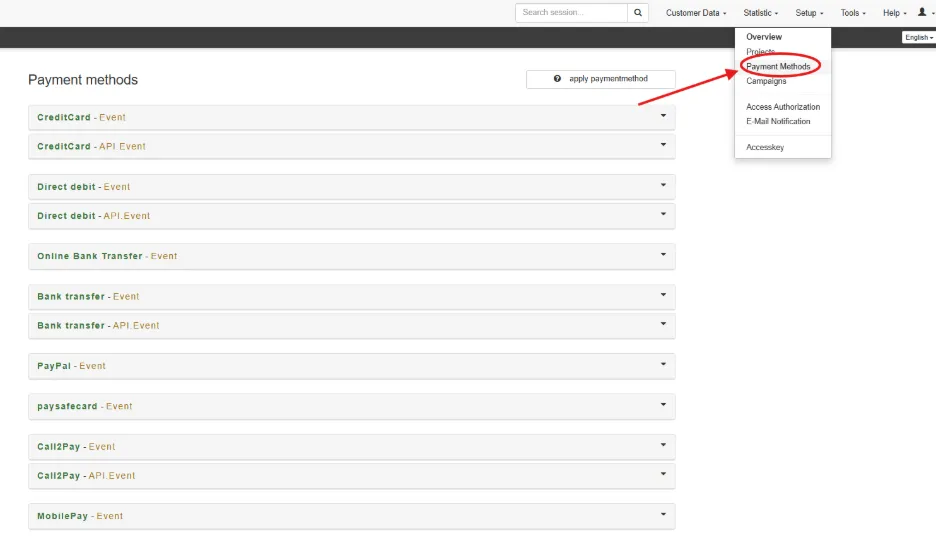Click the Call2Pay - Event label
The image size is (936, 537).
[x=76, y=446]
